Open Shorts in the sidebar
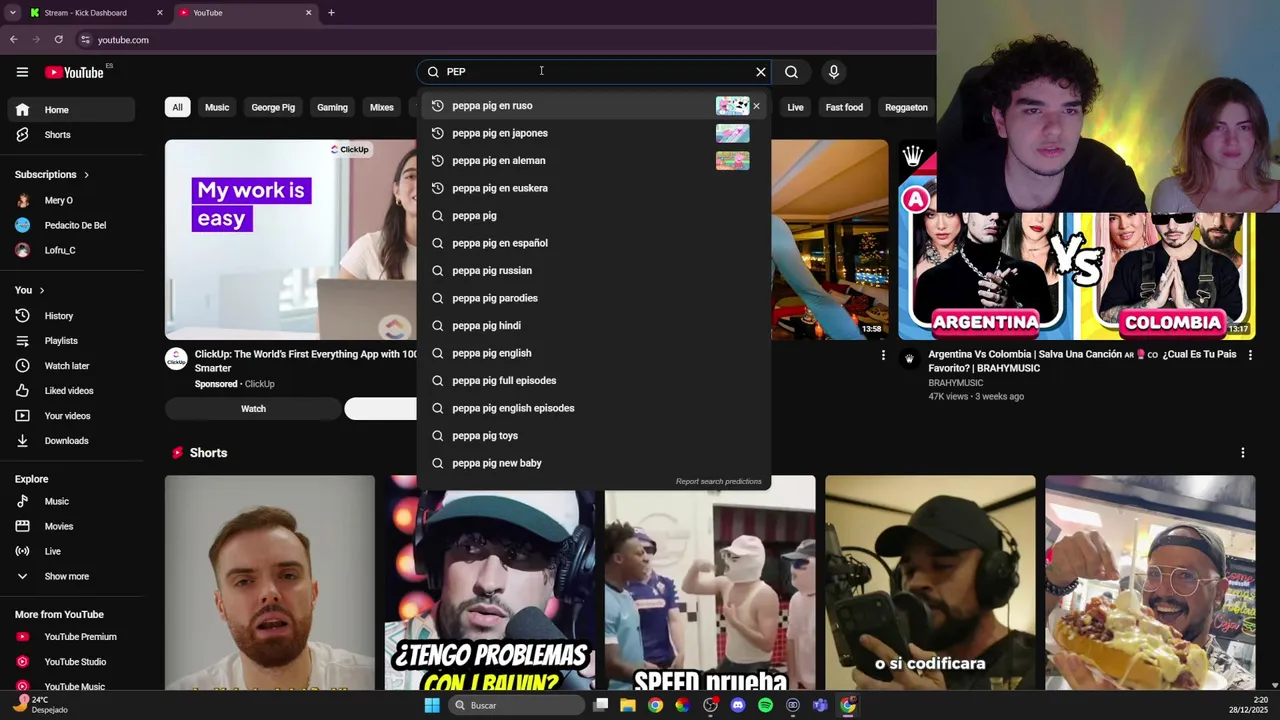Viewport: 1280px width, 720px height. [71, 135]
